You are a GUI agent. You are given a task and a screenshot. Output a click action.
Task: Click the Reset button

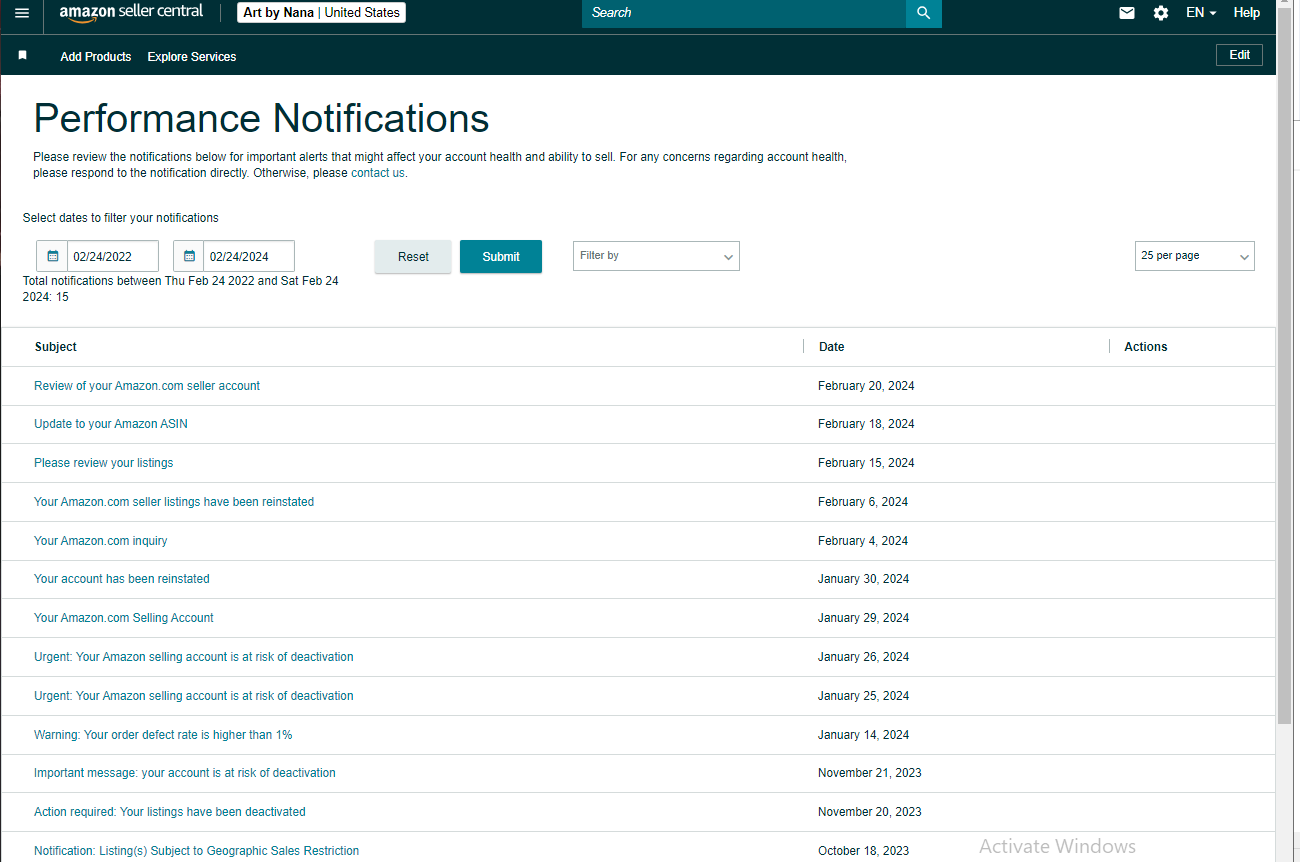coord(413,257)
